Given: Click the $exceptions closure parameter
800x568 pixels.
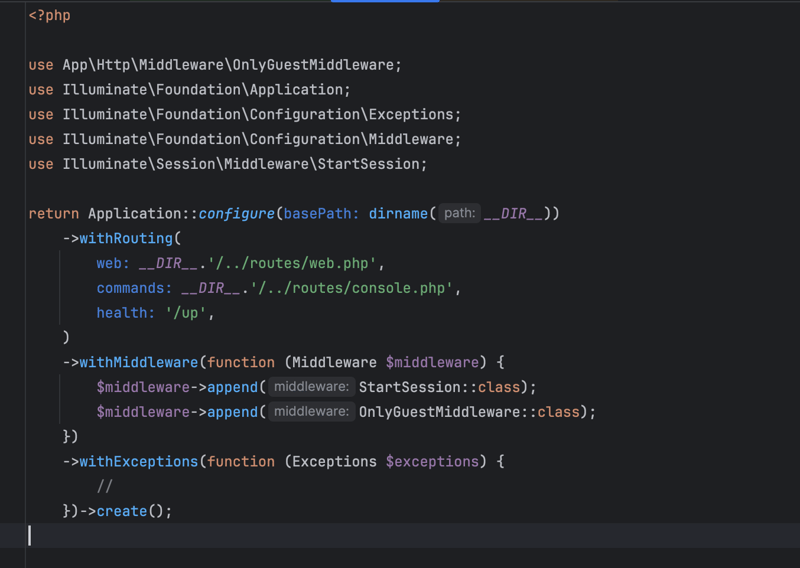Looking at the screenshot, I should tap(432, 461).
